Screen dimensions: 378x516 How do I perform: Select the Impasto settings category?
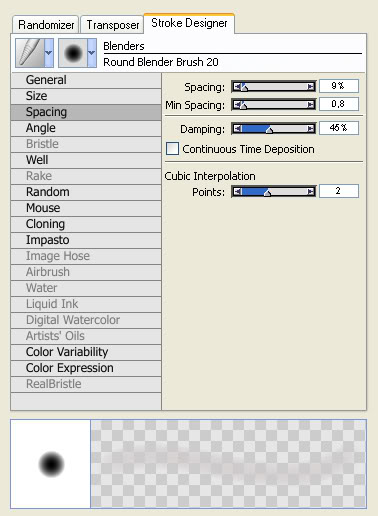point(86,240)
